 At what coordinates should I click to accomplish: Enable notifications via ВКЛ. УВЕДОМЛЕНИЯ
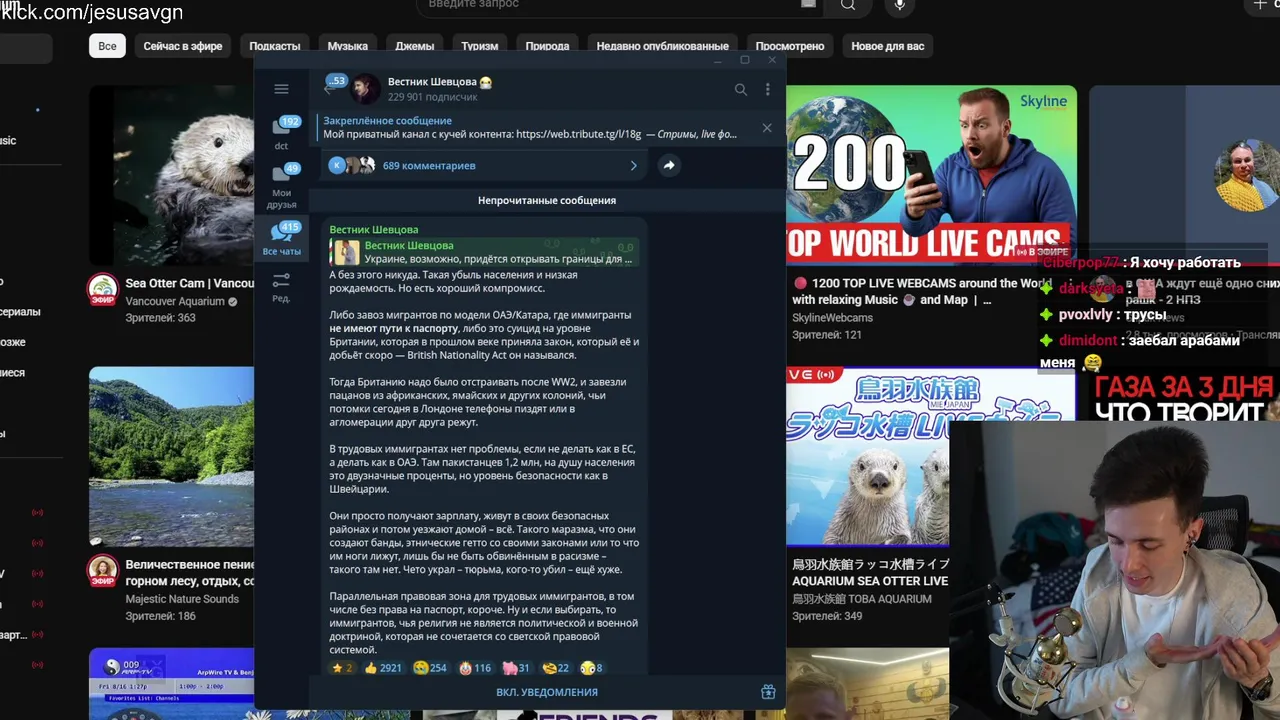point(547,692)
